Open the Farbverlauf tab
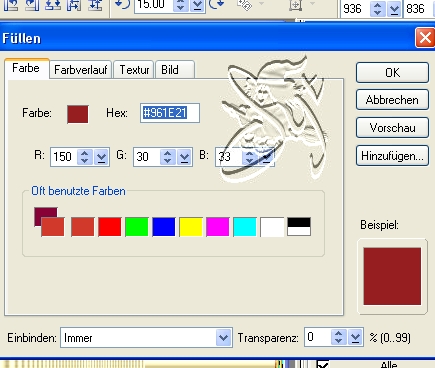This screenshot has height=368, width=435. point(81,70)
